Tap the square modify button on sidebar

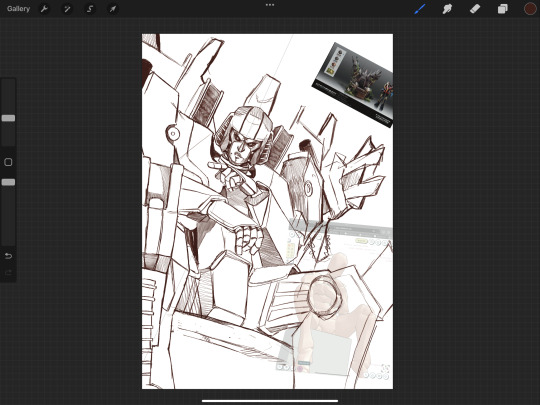tap(8, 162)
